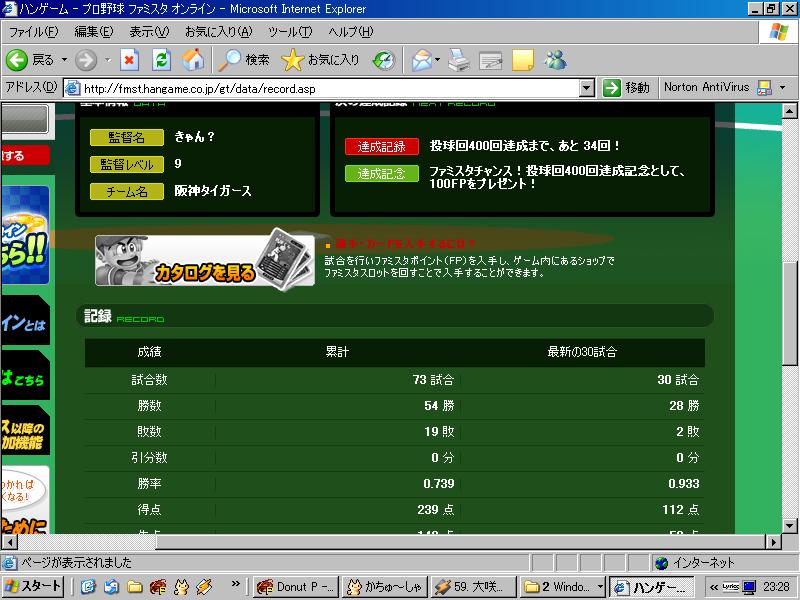
Task: Print the page with printer icon
Action: (459, 60)
